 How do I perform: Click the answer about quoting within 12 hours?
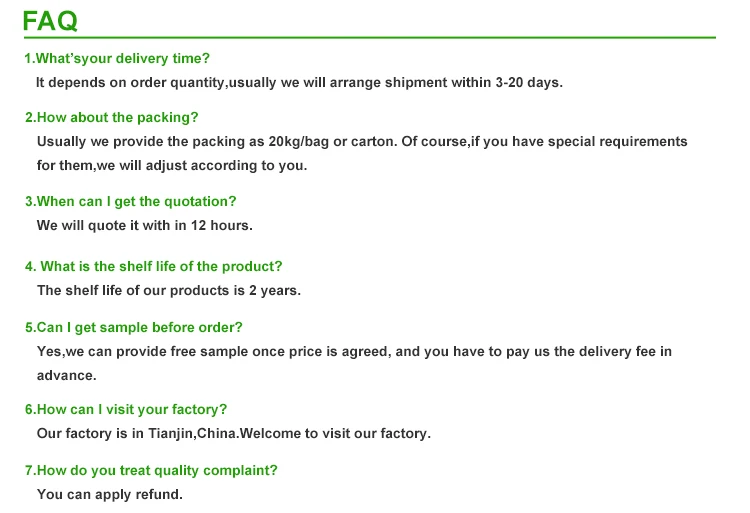[144, 225]
